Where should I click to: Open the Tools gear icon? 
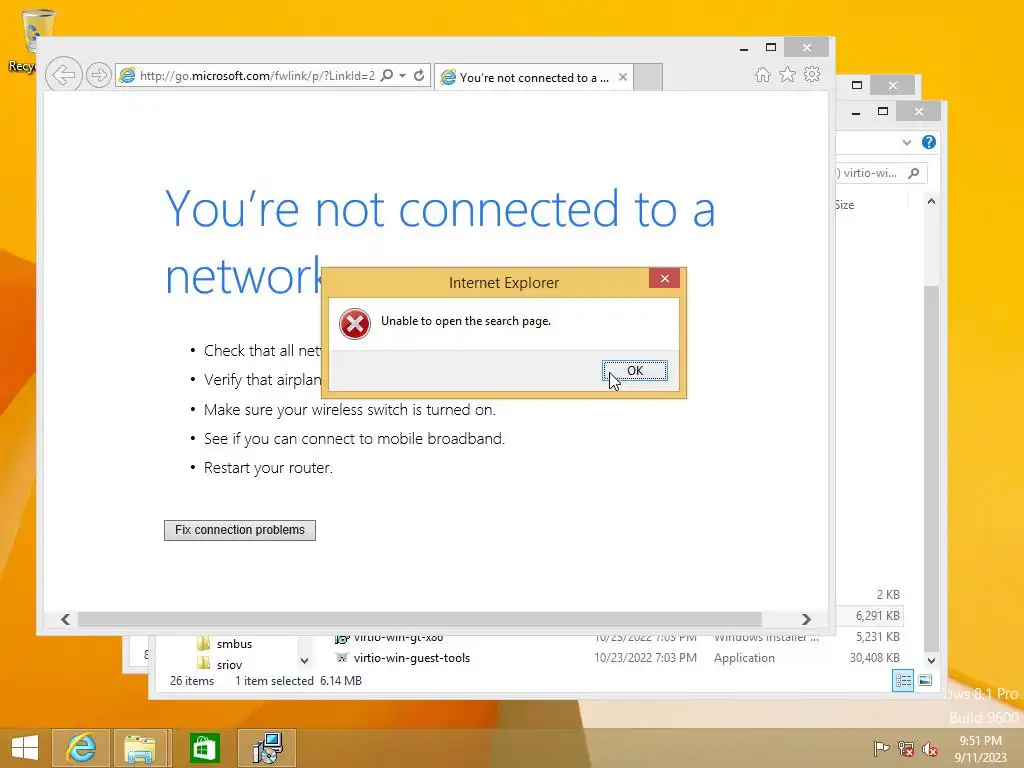[812, 74]
